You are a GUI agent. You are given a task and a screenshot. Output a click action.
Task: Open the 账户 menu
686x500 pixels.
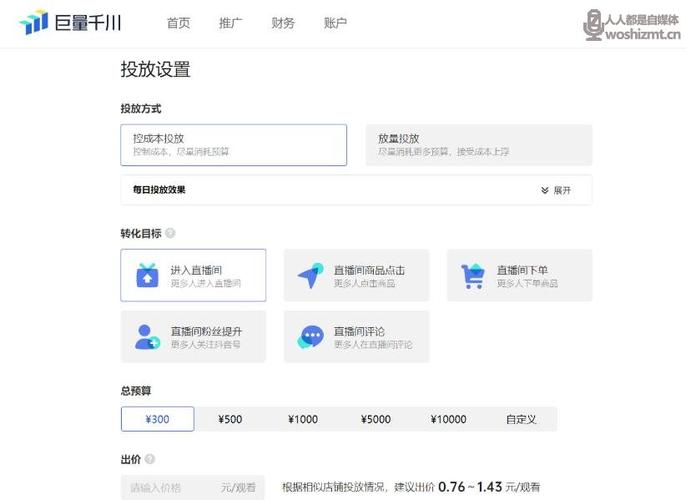pos(336,23)
